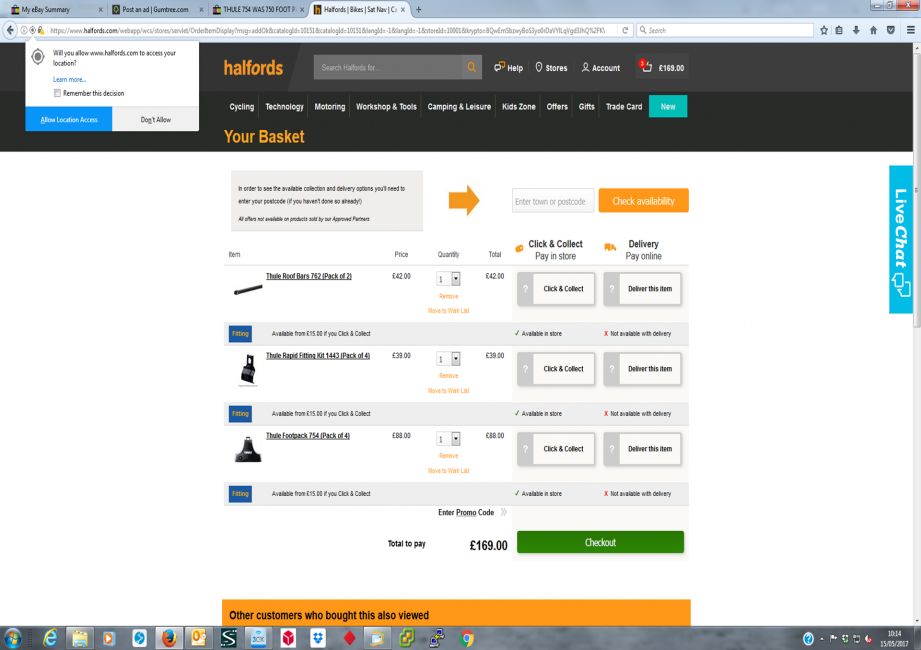Click the Halfords logo
This screenshot has width=921, height=650.
click(x=253, y=68)
